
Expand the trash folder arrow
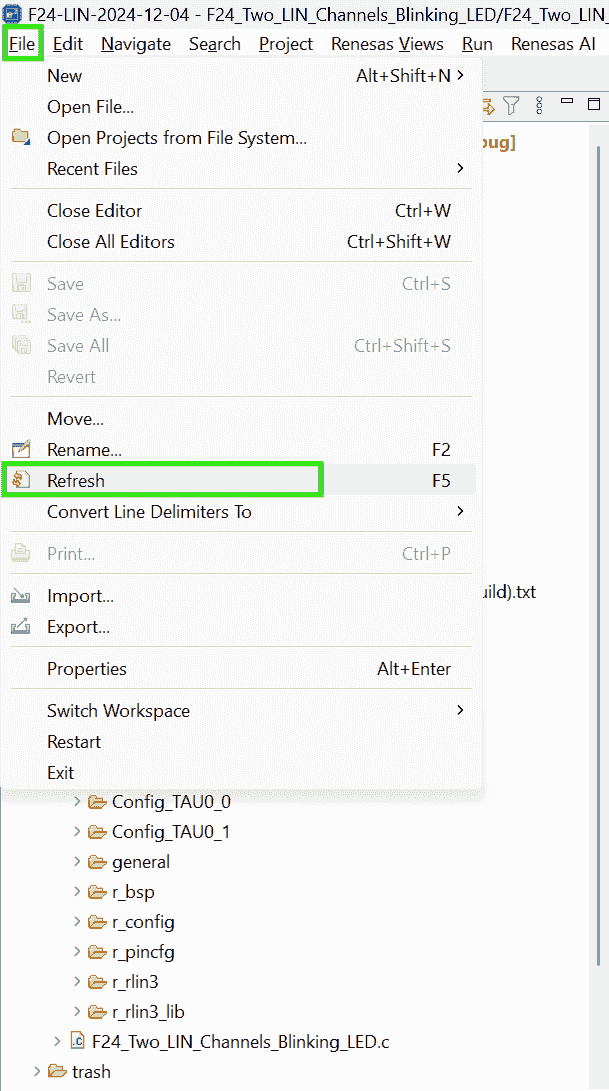point(38,1072)
